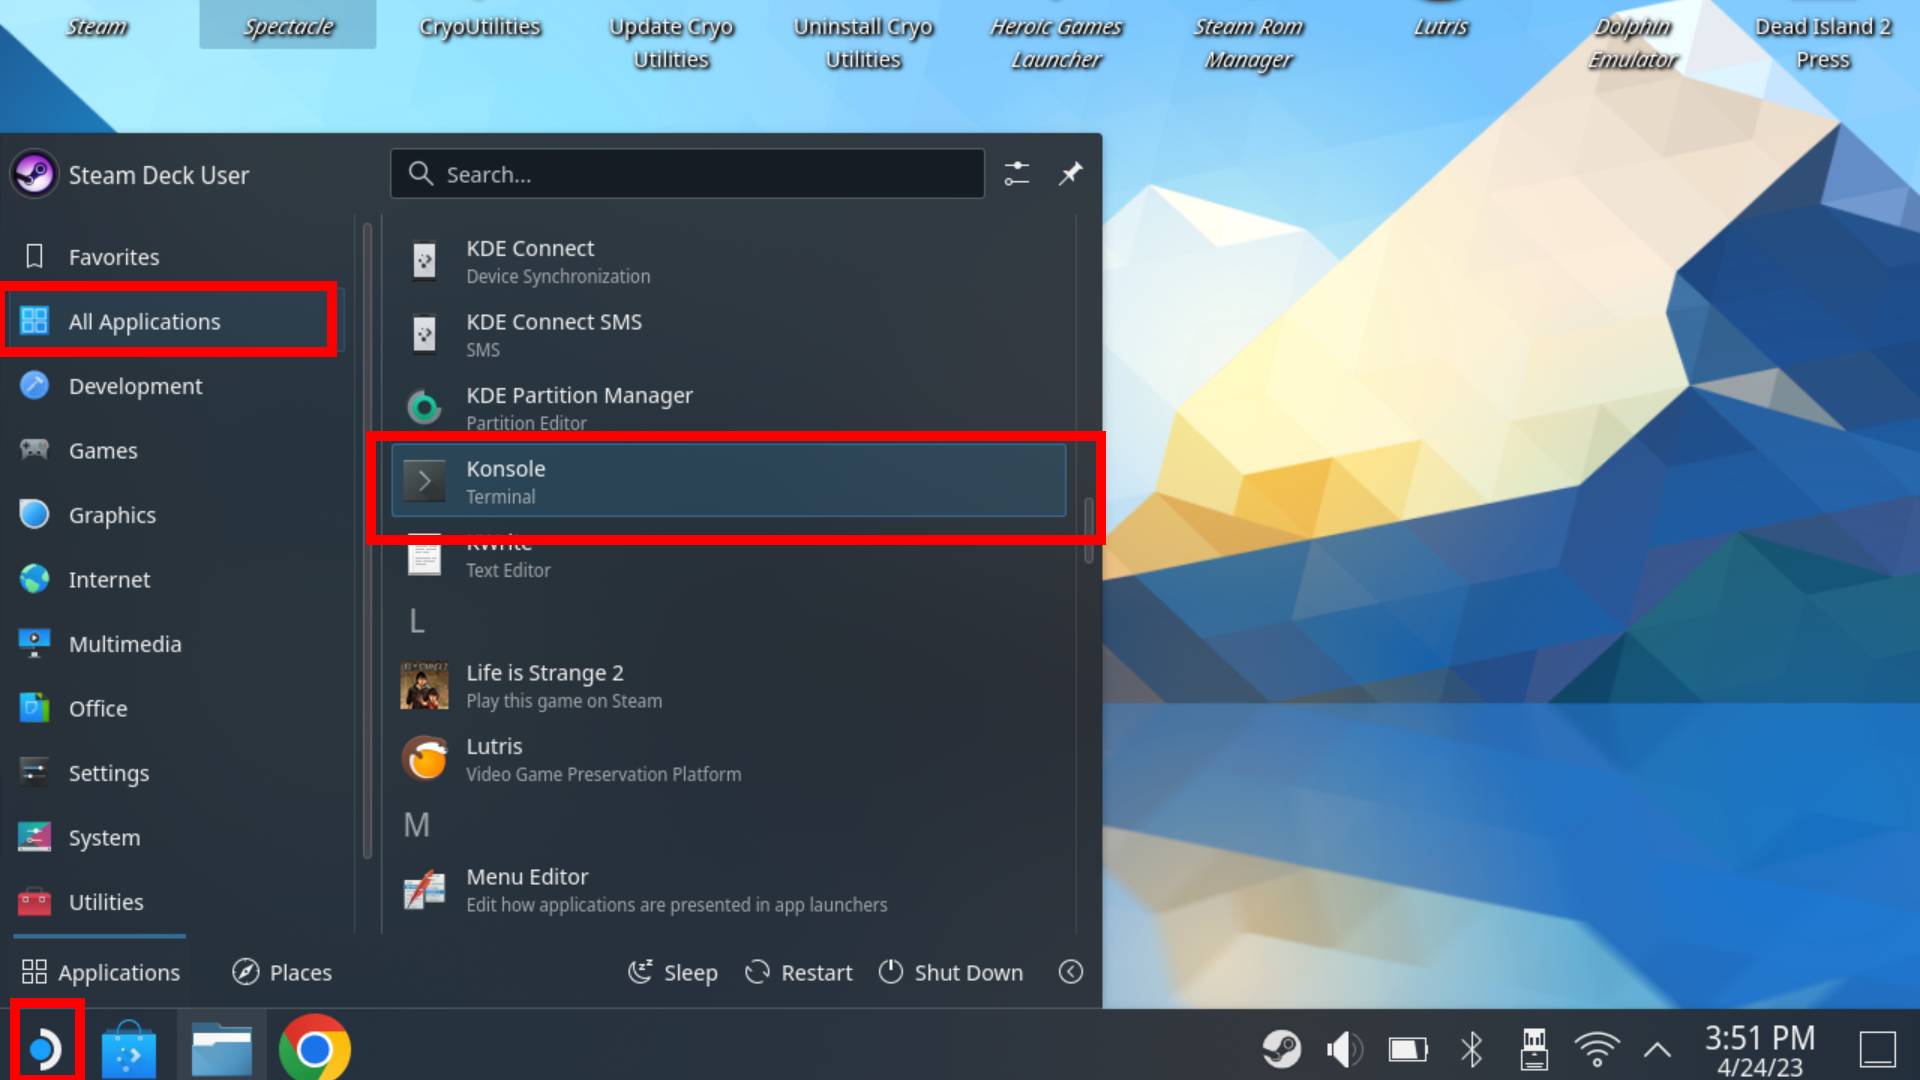
Task: Click the Restart button
Action: click(x=799, y=972)
